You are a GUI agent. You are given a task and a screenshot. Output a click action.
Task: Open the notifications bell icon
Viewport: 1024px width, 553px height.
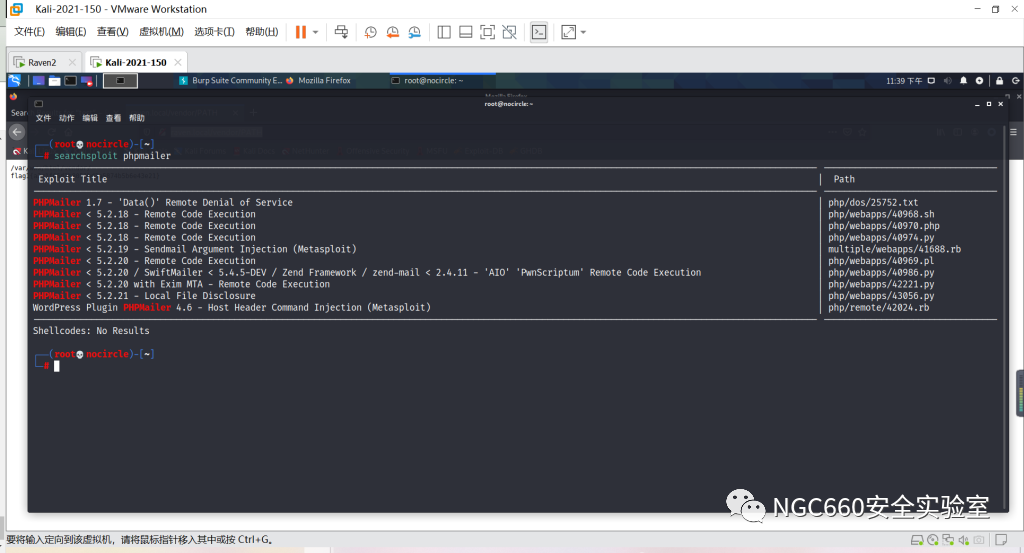963,81
